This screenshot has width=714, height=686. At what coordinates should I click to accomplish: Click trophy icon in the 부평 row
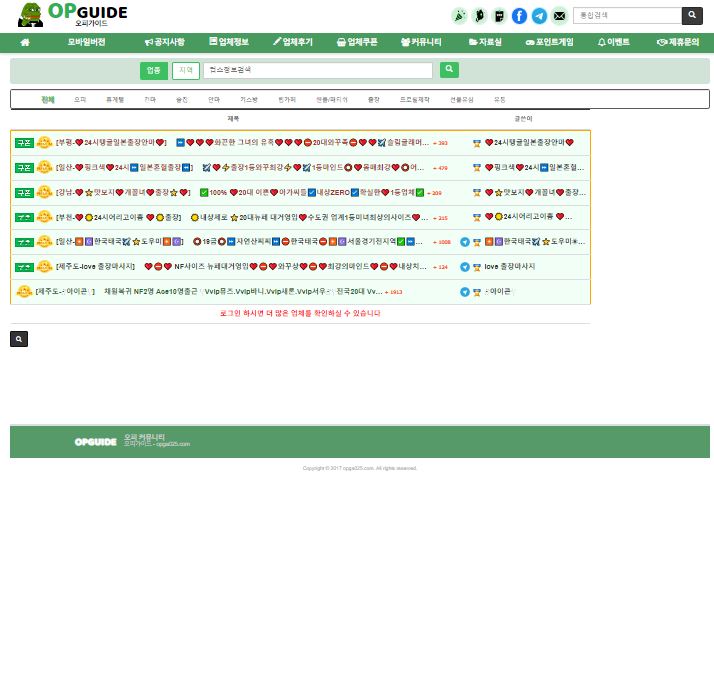coord(477,143)
